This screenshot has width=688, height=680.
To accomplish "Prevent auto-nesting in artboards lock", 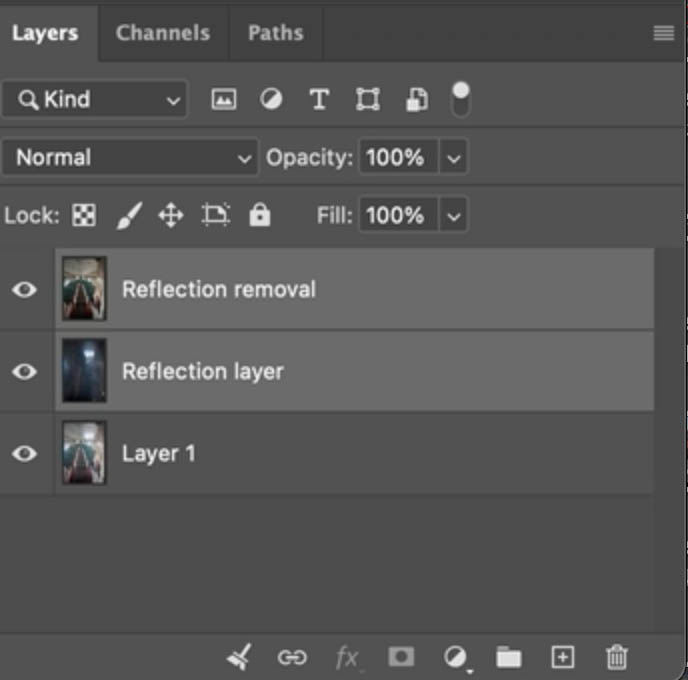I will [215, 215].
